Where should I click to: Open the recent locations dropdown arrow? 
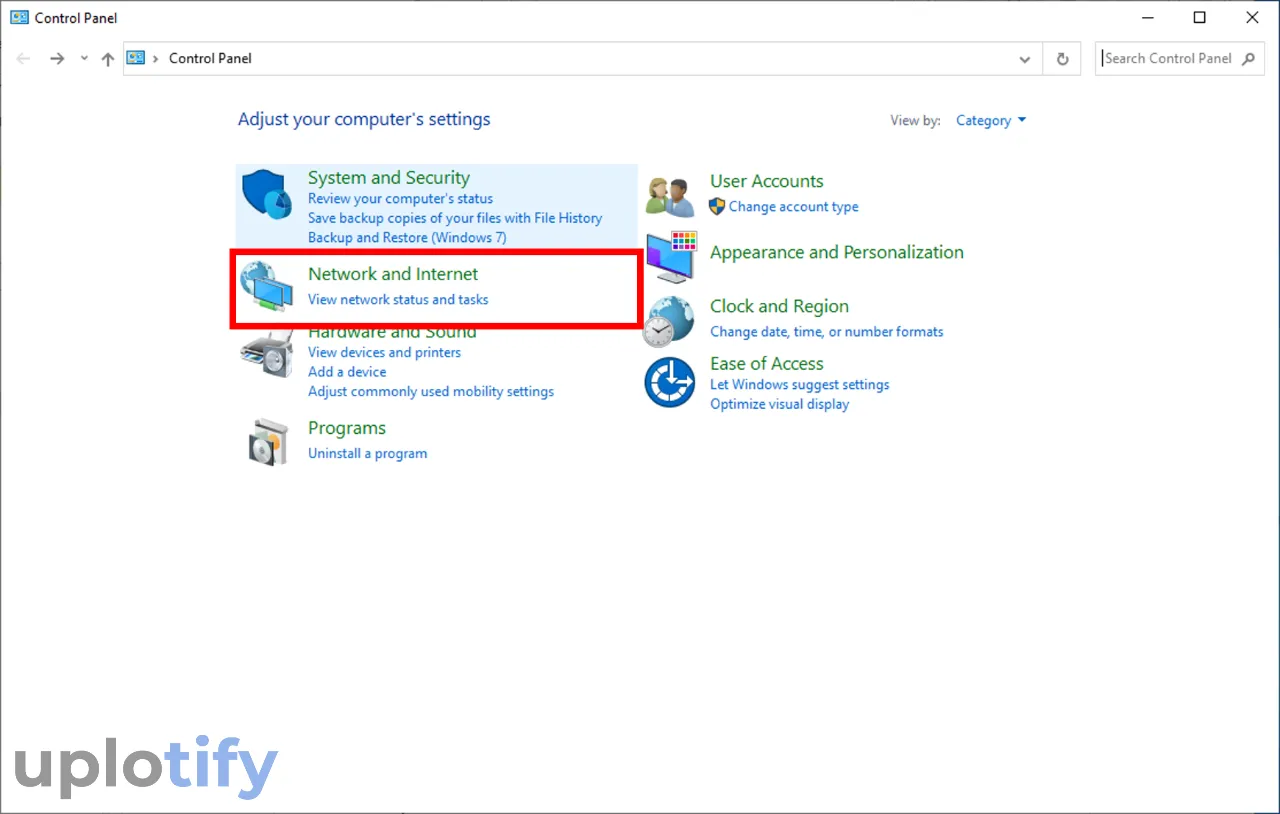[84, 59]
